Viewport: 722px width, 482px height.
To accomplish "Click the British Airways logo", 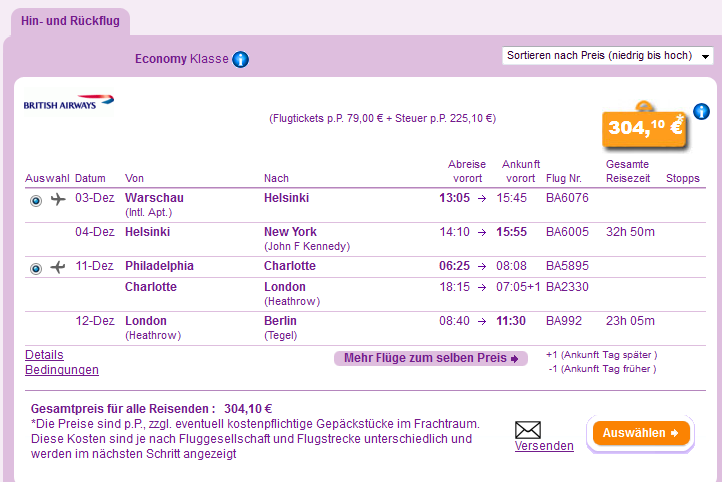I will click(69, 102).
